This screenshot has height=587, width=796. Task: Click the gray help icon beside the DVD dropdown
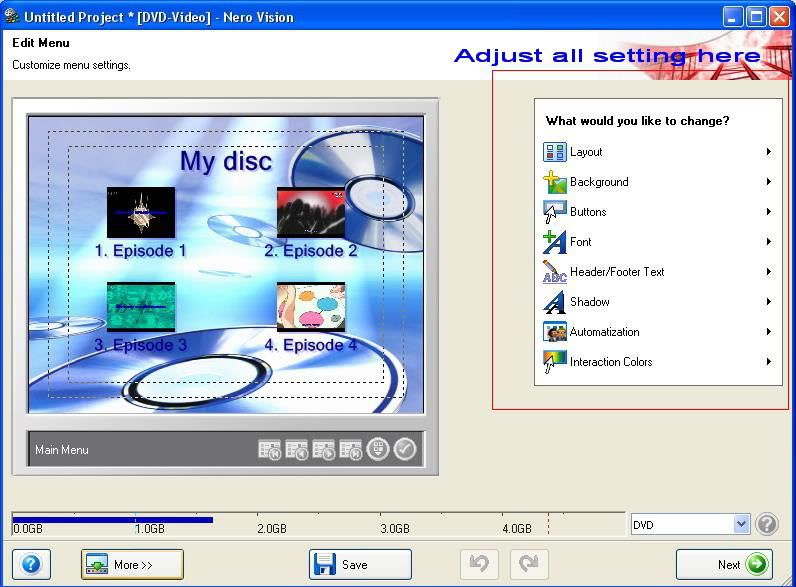(x=767, y=524)
